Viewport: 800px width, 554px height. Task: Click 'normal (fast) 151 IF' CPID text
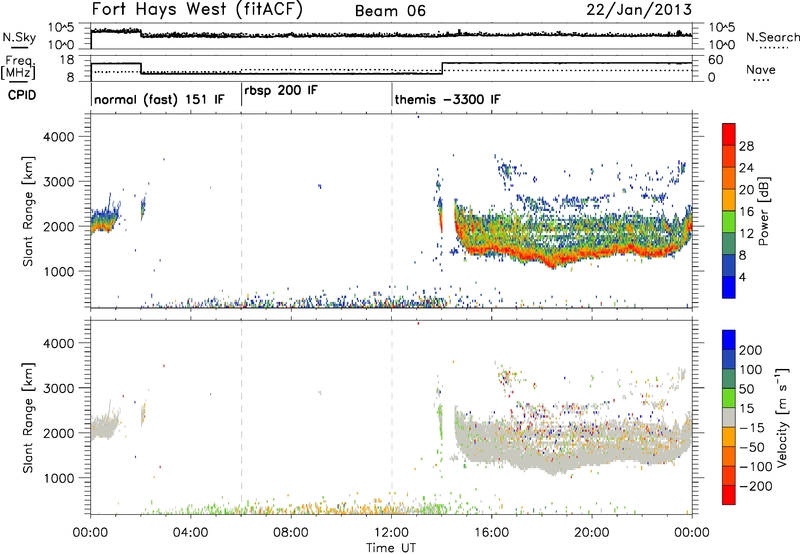159,99
